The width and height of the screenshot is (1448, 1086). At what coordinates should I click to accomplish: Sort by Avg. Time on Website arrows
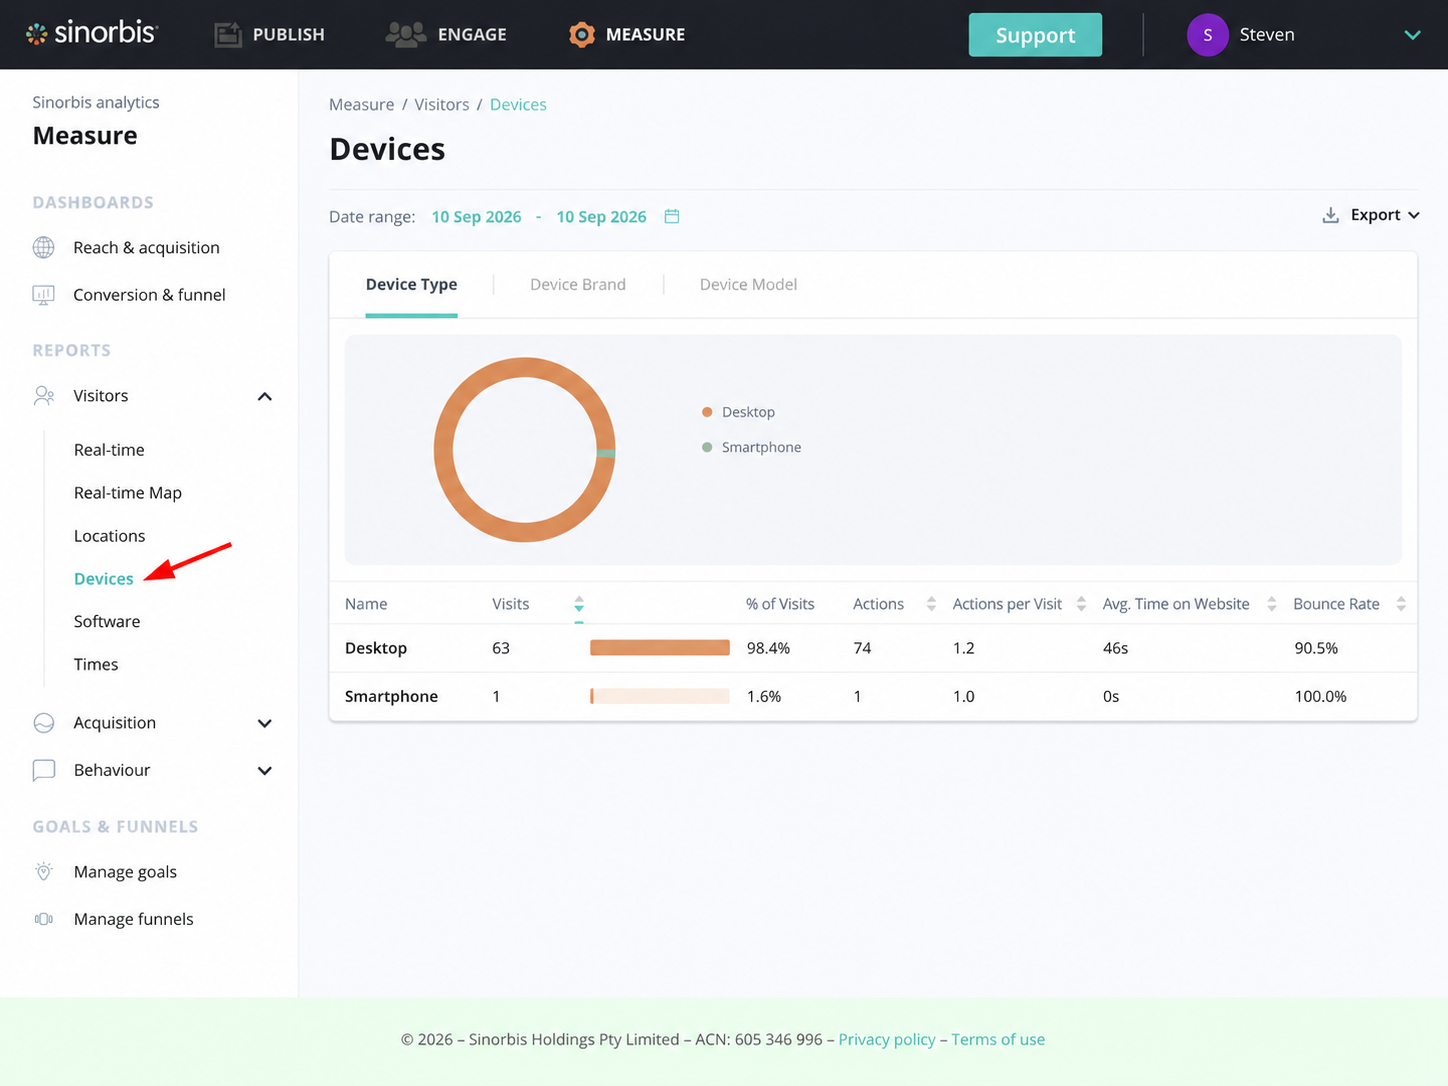point(1271,604)
